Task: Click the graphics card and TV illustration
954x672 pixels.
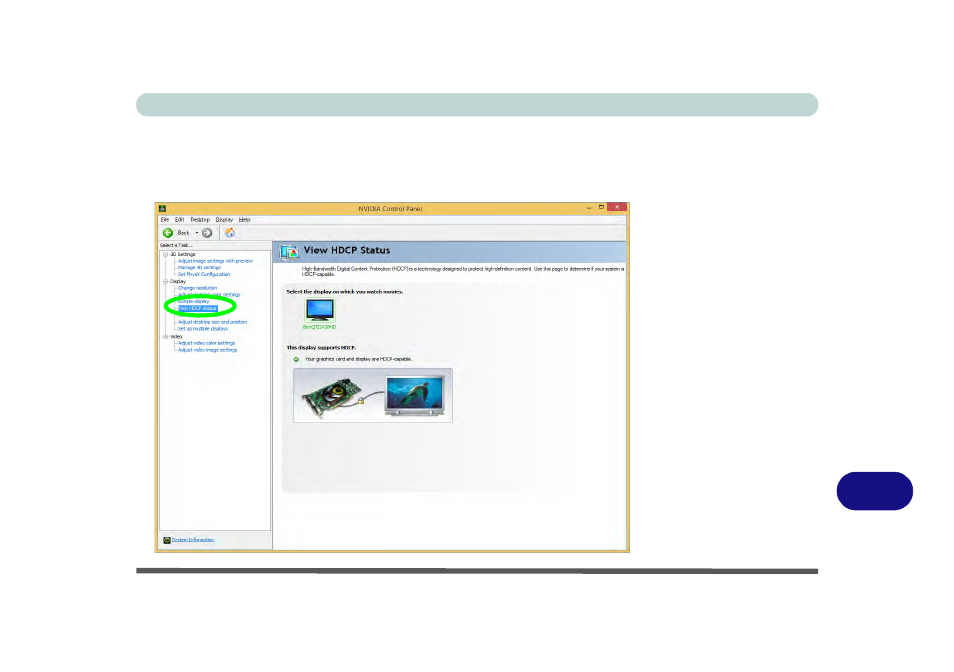Action: (373, 395)
